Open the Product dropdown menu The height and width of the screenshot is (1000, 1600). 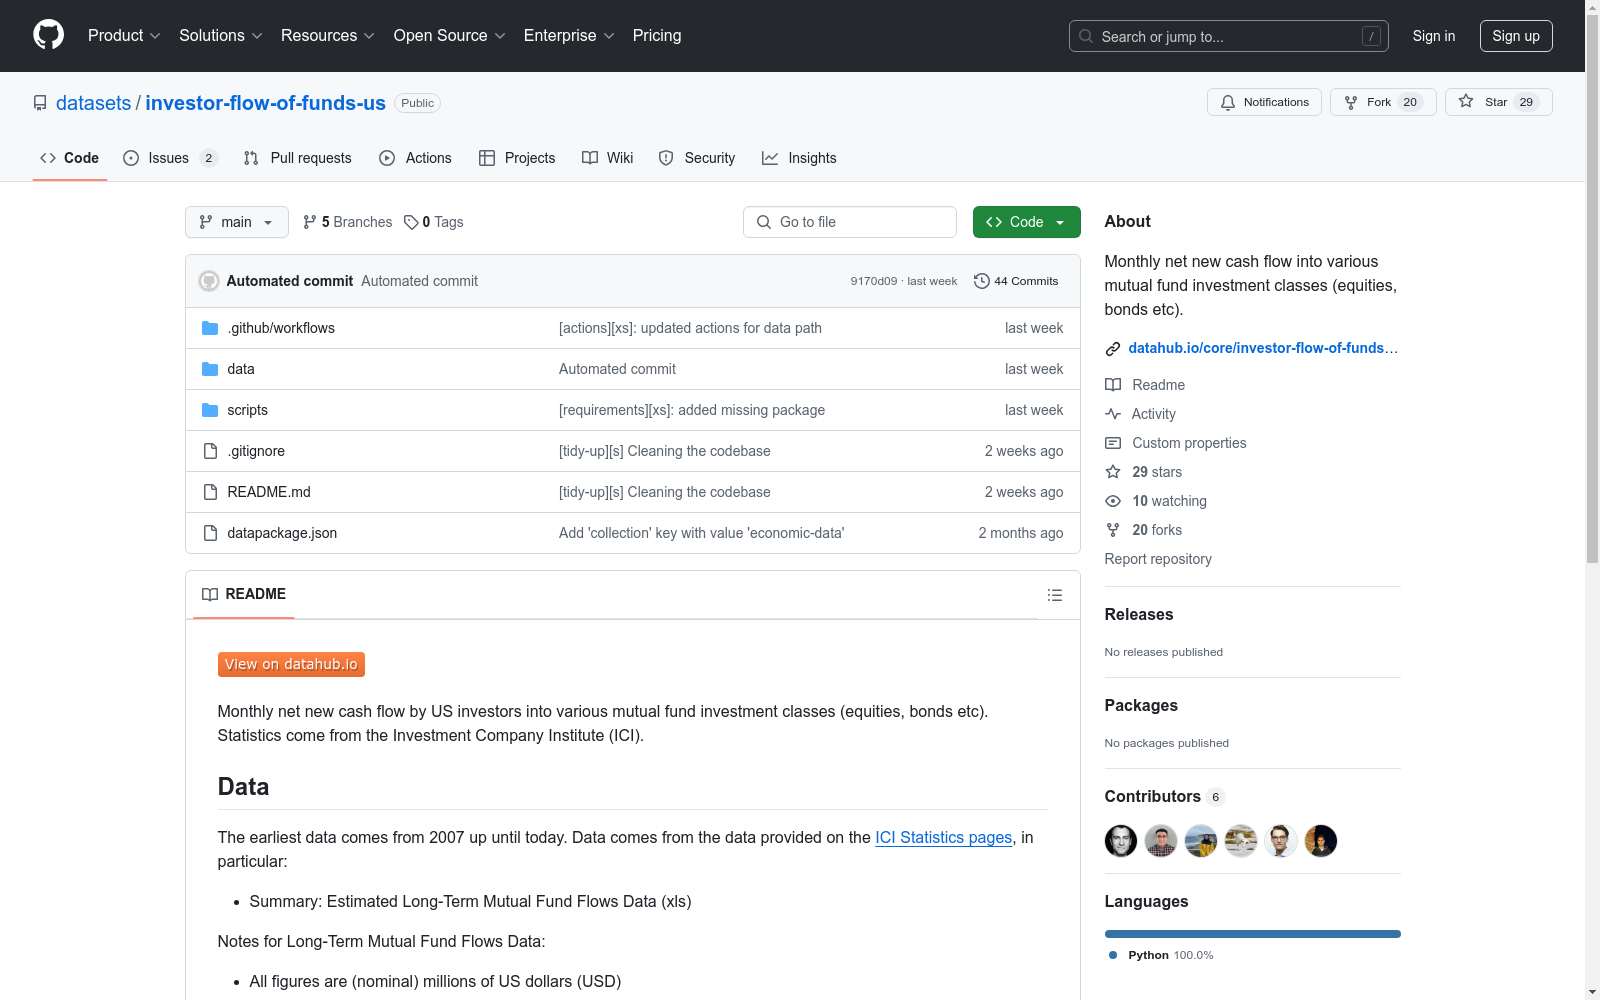coord(124,36)
